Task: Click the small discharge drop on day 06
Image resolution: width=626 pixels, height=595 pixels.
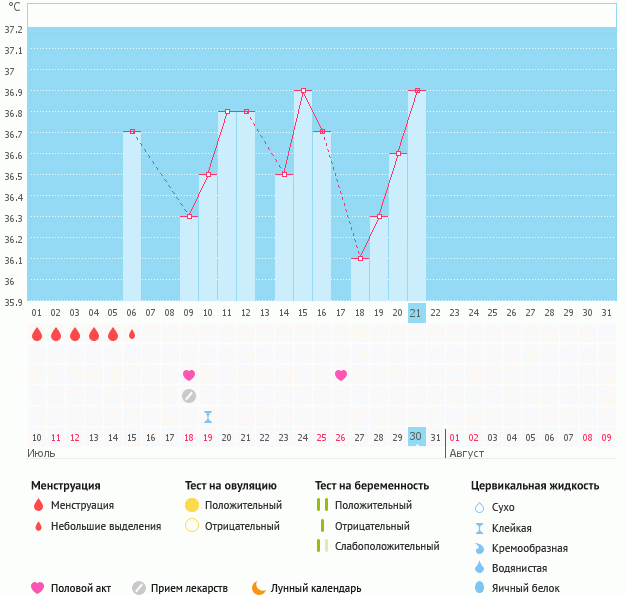Action: click(x=132, y=334)
